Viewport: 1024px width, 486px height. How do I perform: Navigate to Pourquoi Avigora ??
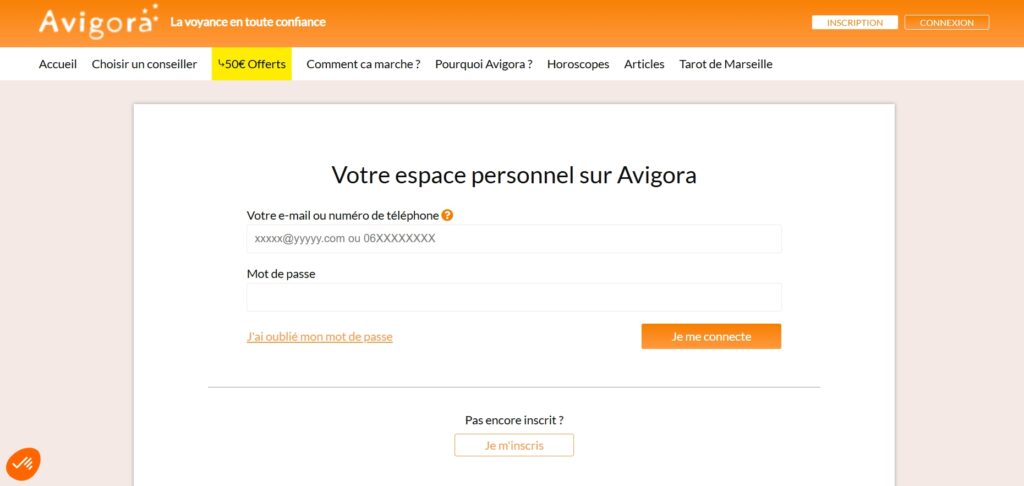483,64
